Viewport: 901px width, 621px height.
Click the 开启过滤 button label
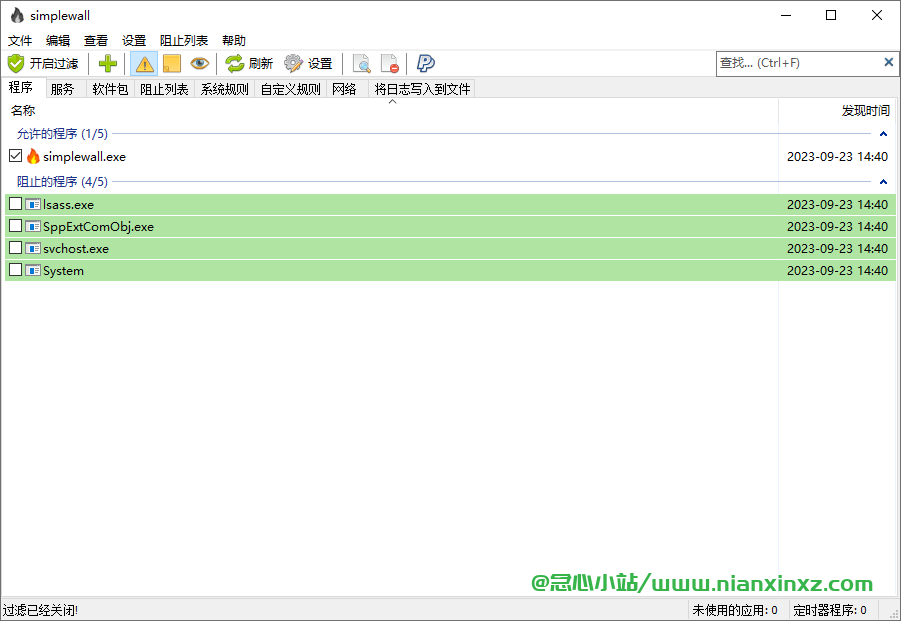[54, 63]
